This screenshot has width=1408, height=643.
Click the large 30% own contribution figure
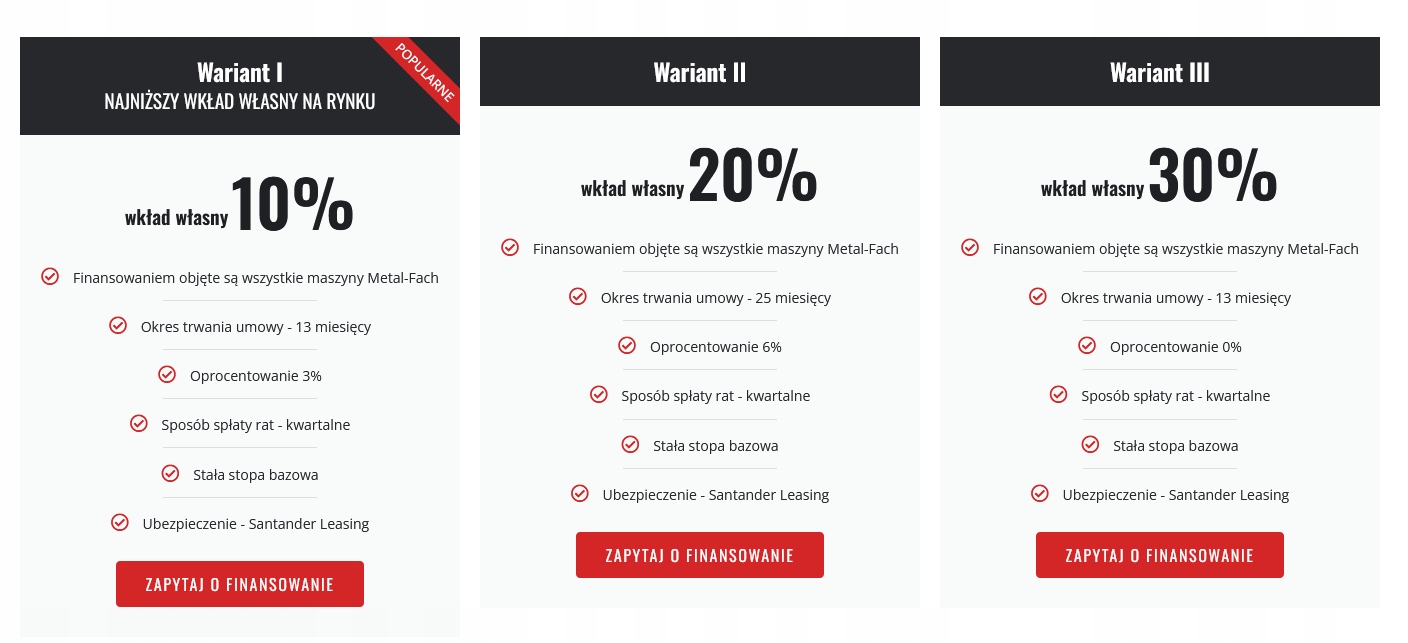pos(1212,176)
